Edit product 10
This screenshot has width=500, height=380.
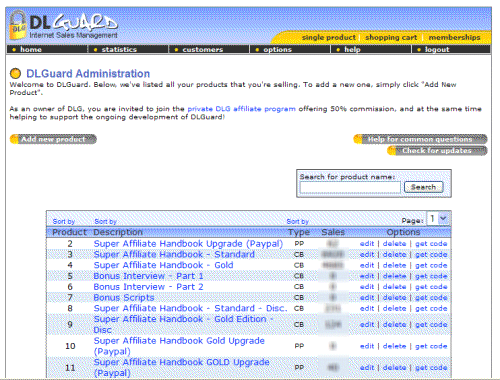point(367,346)
